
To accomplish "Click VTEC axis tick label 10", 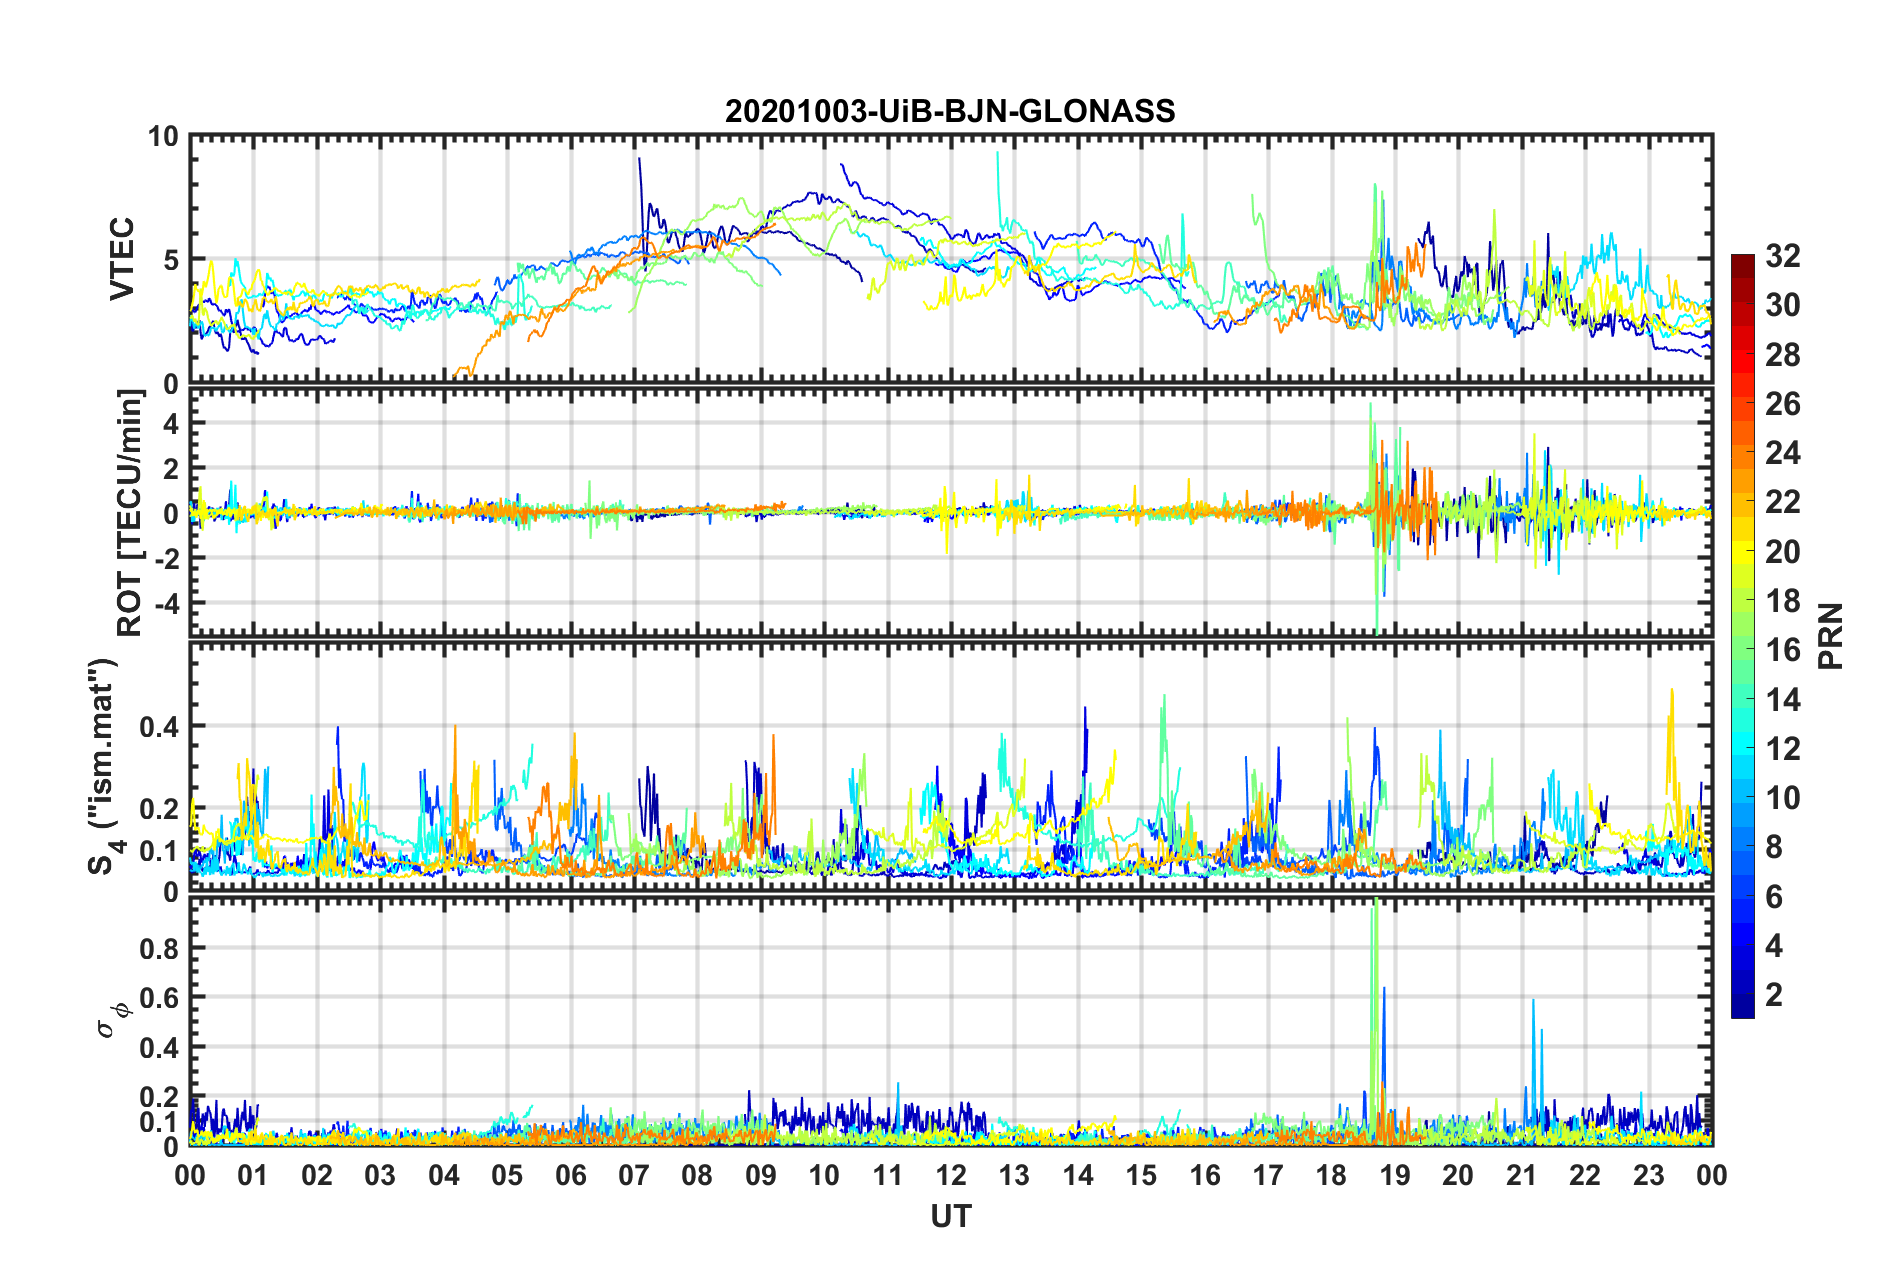I will tap(163, 137).
